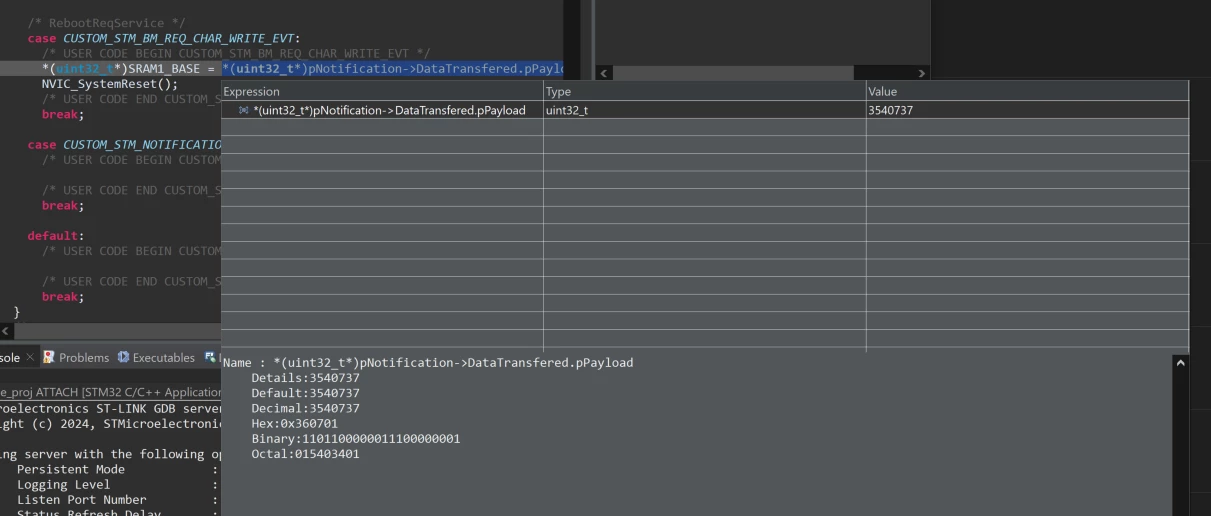Click the detail pane scroll-up arrow

point(1180,362)
